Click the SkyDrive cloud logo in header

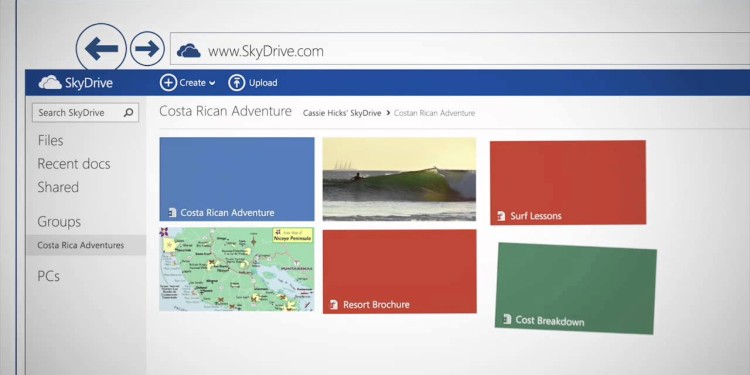pos(50,83)
